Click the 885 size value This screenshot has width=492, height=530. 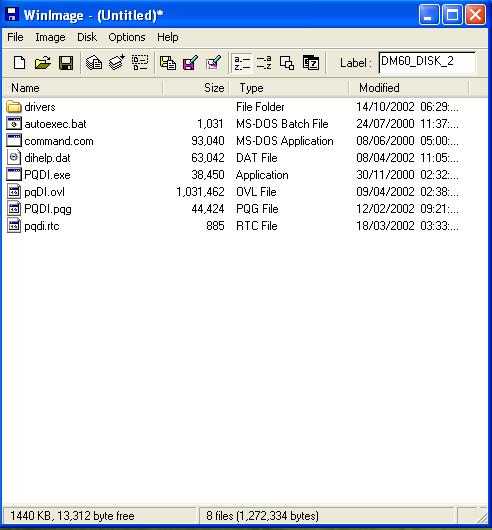[x=215, y=225]
